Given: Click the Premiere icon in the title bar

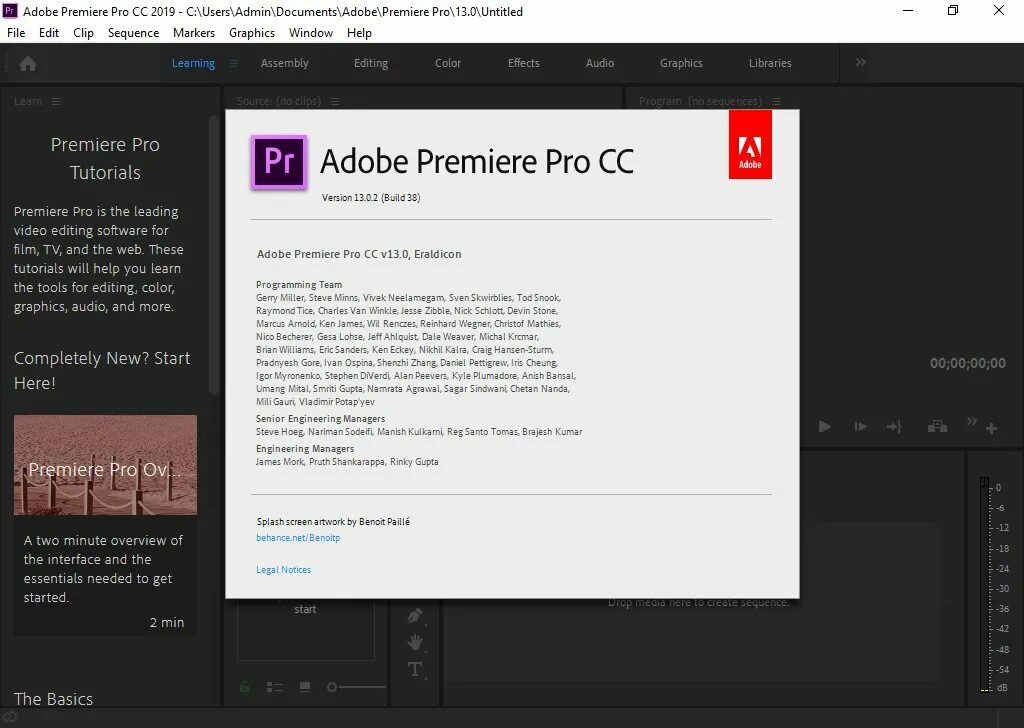Looking at the screenshot, I should [x=10, y=10].
